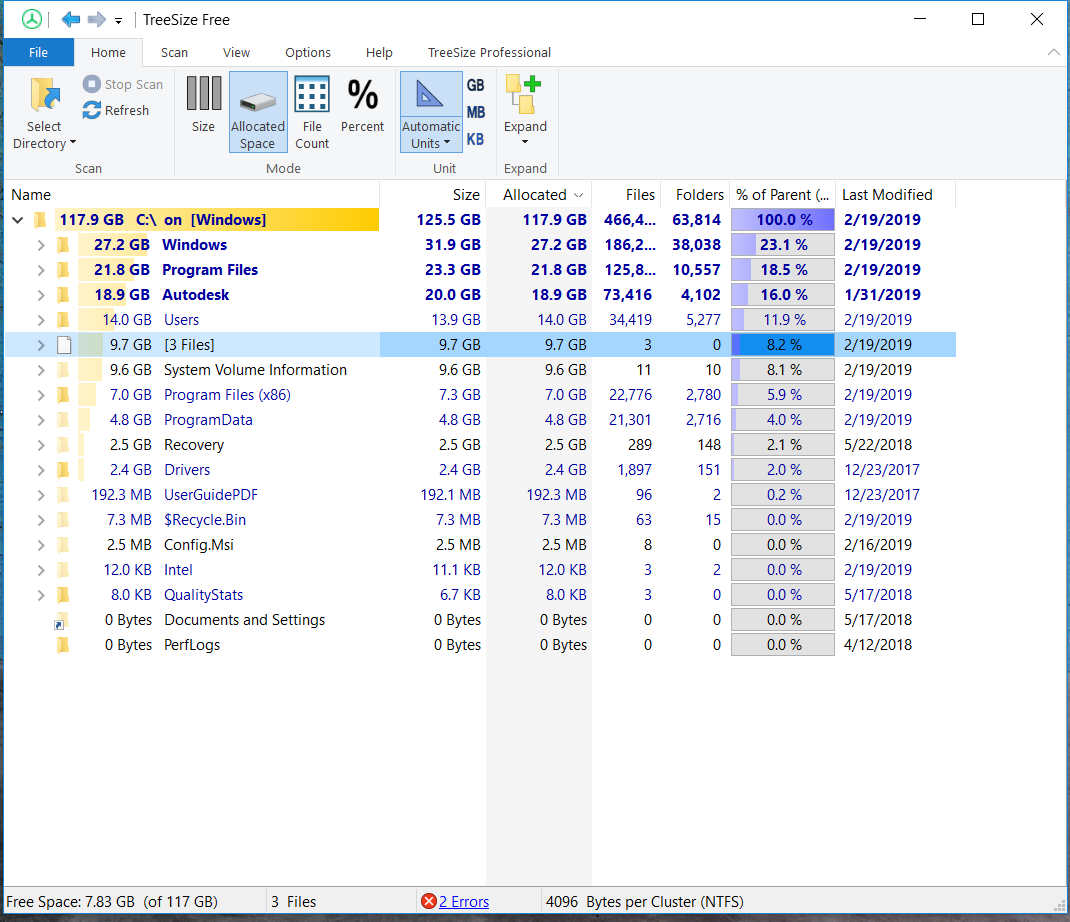Sort by Last Modified column header
The height and width of the screenshot is (922, 1070).
pos(895,195)
